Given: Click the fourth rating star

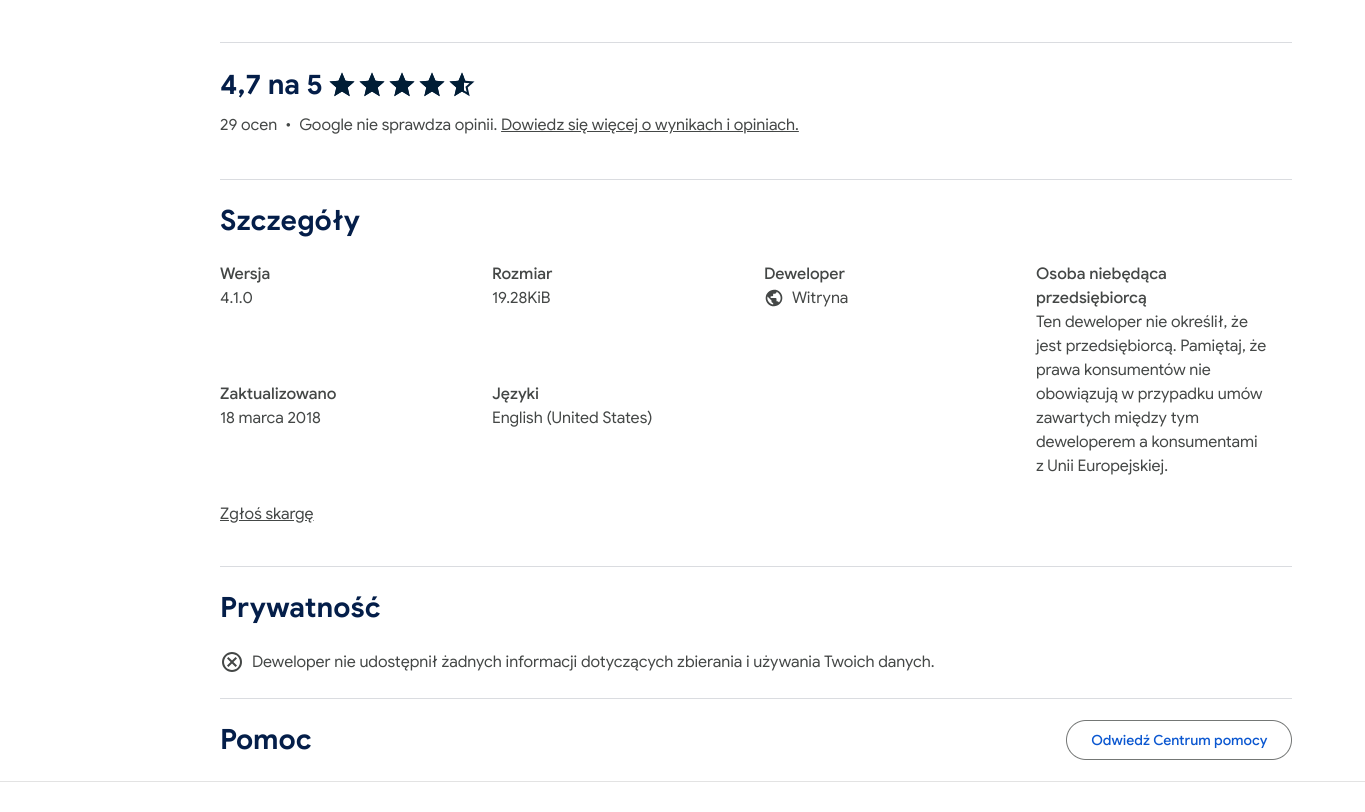Looking at the screenshot, I should [432, 85].
